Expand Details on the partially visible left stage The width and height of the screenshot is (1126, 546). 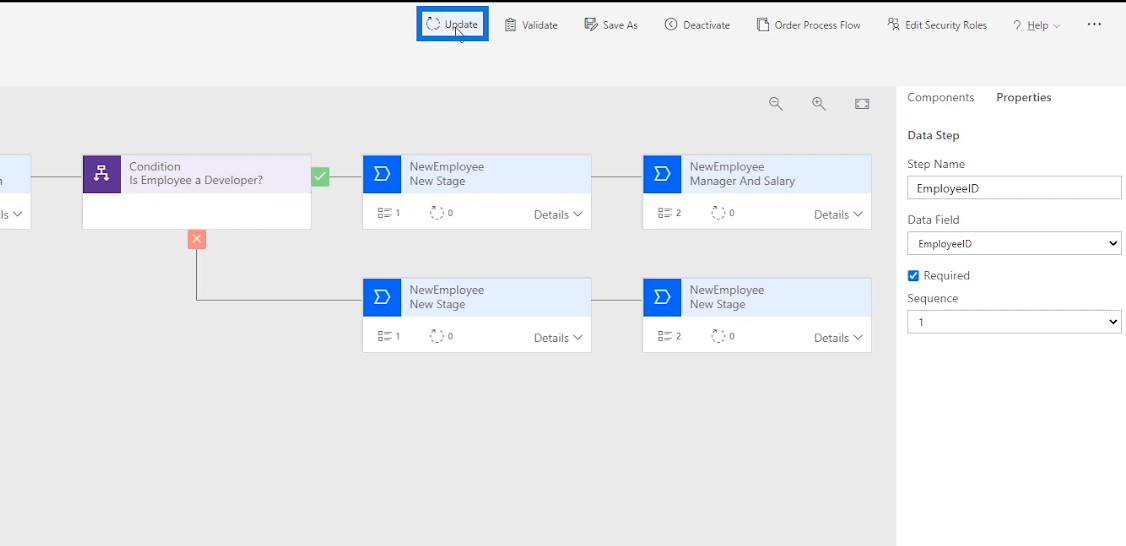point(11,214)
